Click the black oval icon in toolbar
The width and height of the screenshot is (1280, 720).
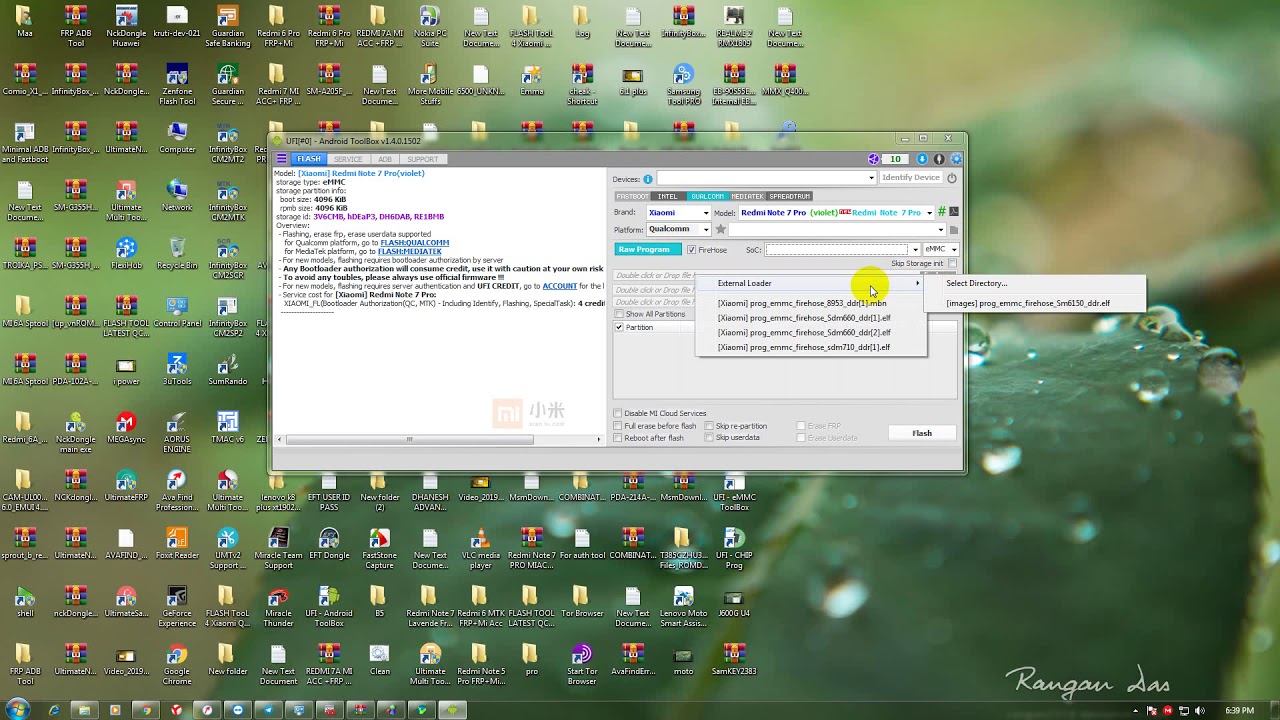pos(939,159)
